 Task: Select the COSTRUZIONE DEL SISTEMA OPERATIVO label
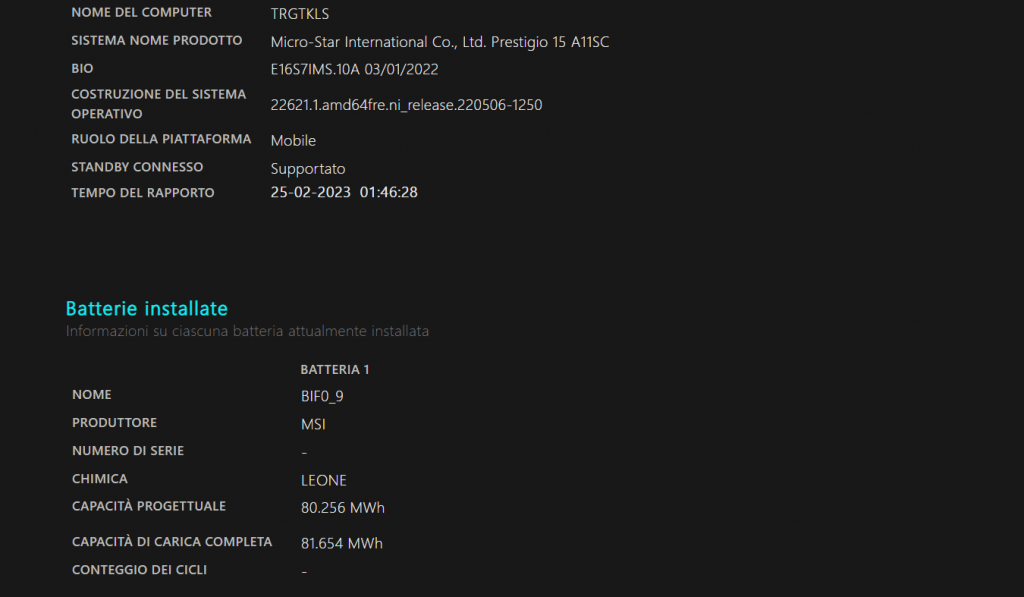tap(158, 104)
